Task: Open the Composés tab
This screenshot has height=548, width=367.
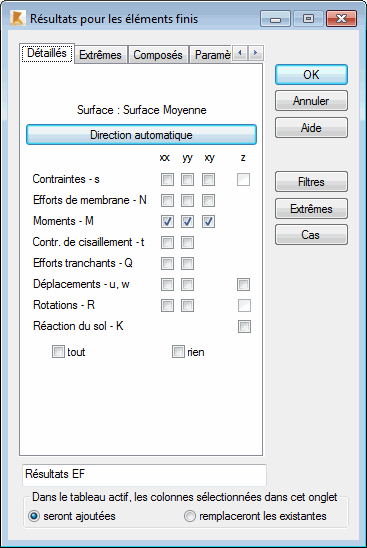Action: pyautogui.click(x=158, y=55)
